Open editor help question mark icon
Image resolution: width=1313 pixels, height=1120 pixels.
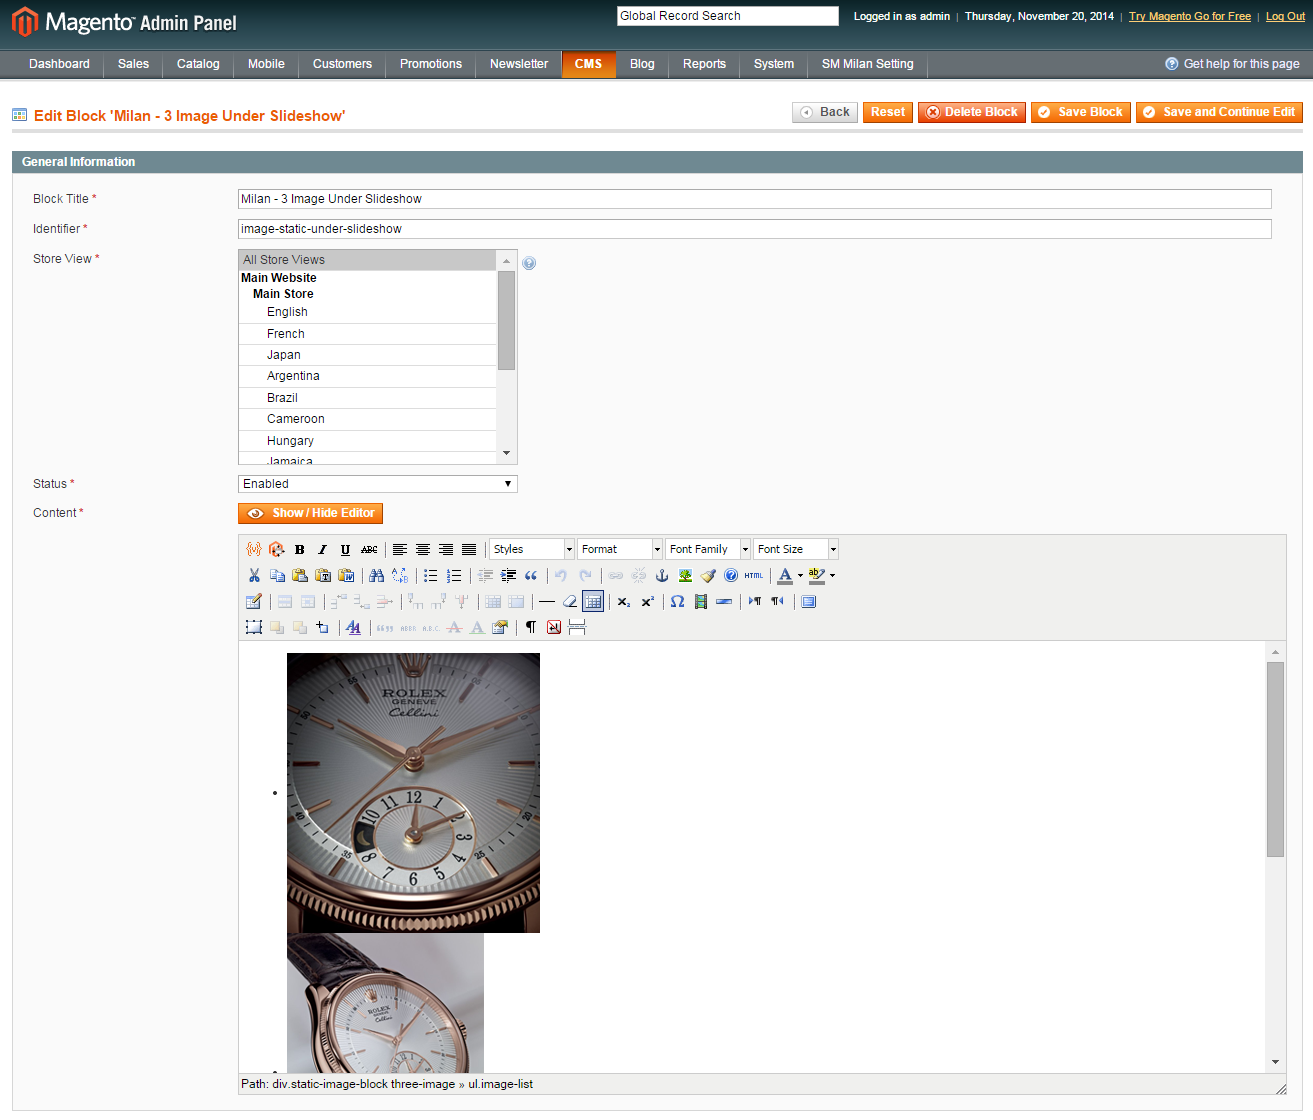pyautogui.click(x=731, y=575)
